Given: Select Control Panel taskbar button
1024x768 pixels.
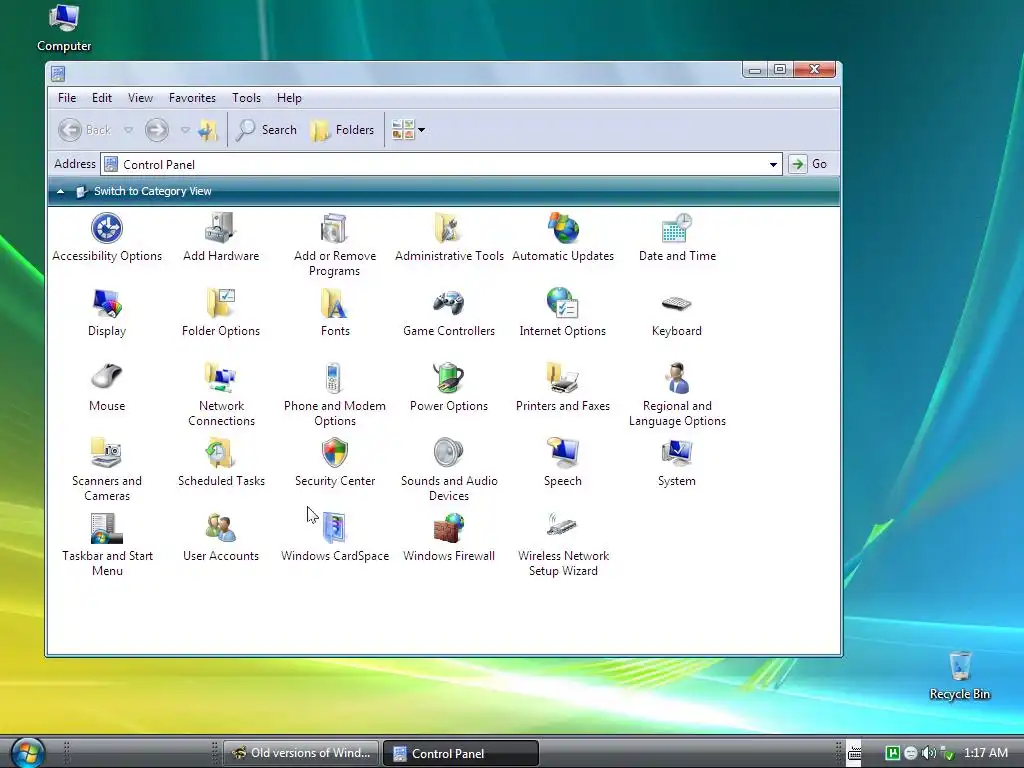Looking at the screenshot, I should pos(460,753).
